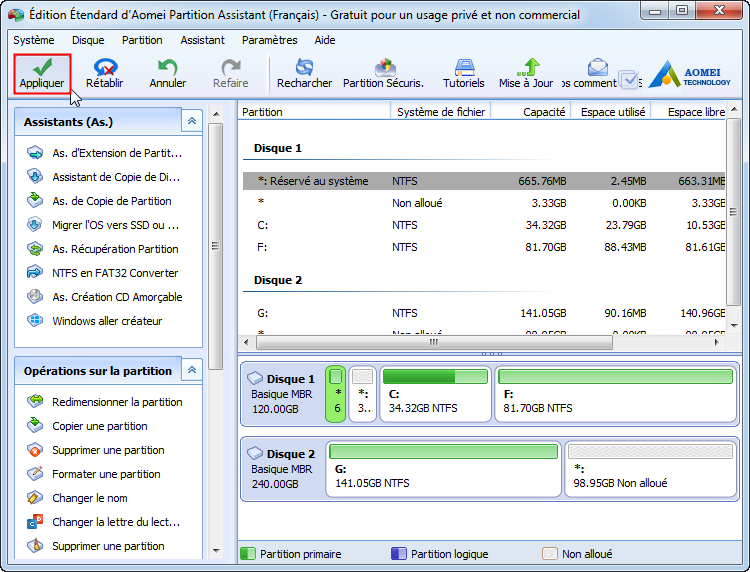Screen dimensions: 750x572
Task: Collapse Opérations sur la partition panel
Action: [x=192, y=370]
